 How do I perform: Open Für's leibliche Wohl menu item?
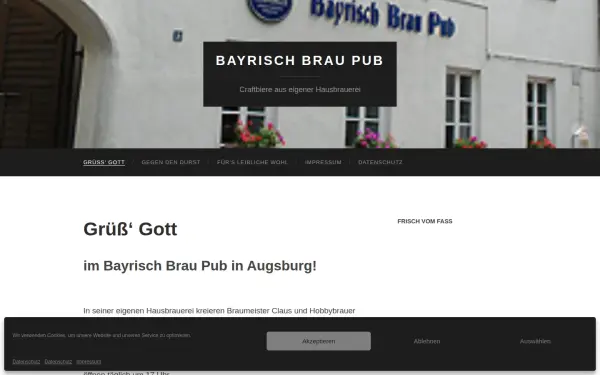[x=252, y=162]
